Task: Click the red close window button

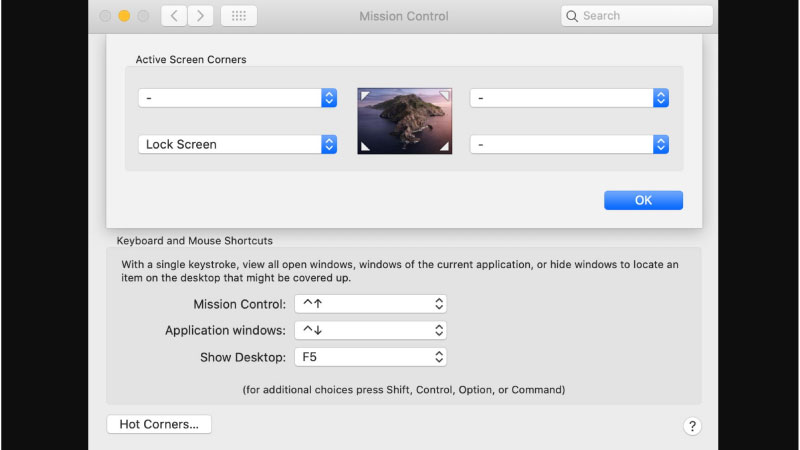Action: tap(106, 16)
